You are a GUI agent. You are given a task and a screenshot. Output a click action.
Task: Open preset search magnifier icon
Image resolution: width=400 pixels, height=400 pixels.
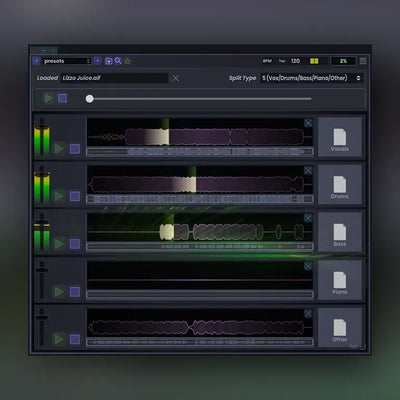(x=118, y=61)
